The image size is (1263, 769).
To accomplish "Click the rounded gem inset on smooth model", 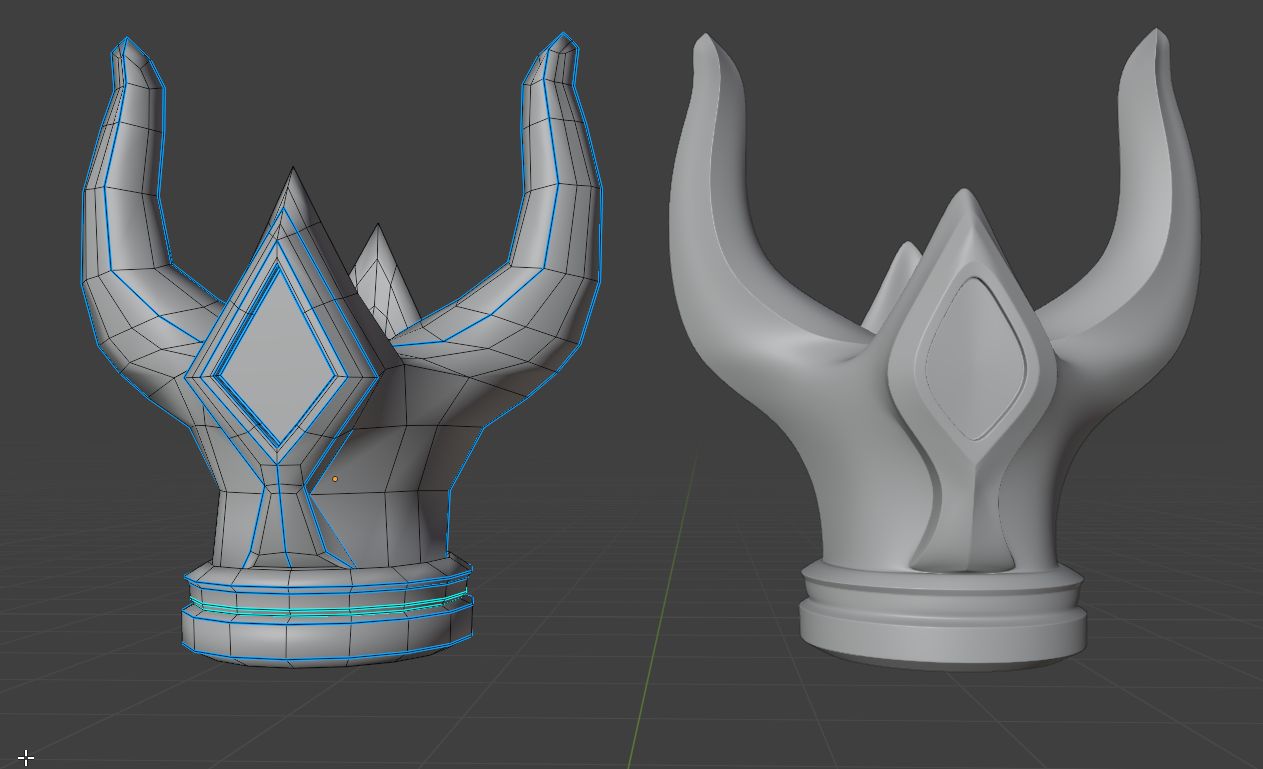I will point(977,358).
